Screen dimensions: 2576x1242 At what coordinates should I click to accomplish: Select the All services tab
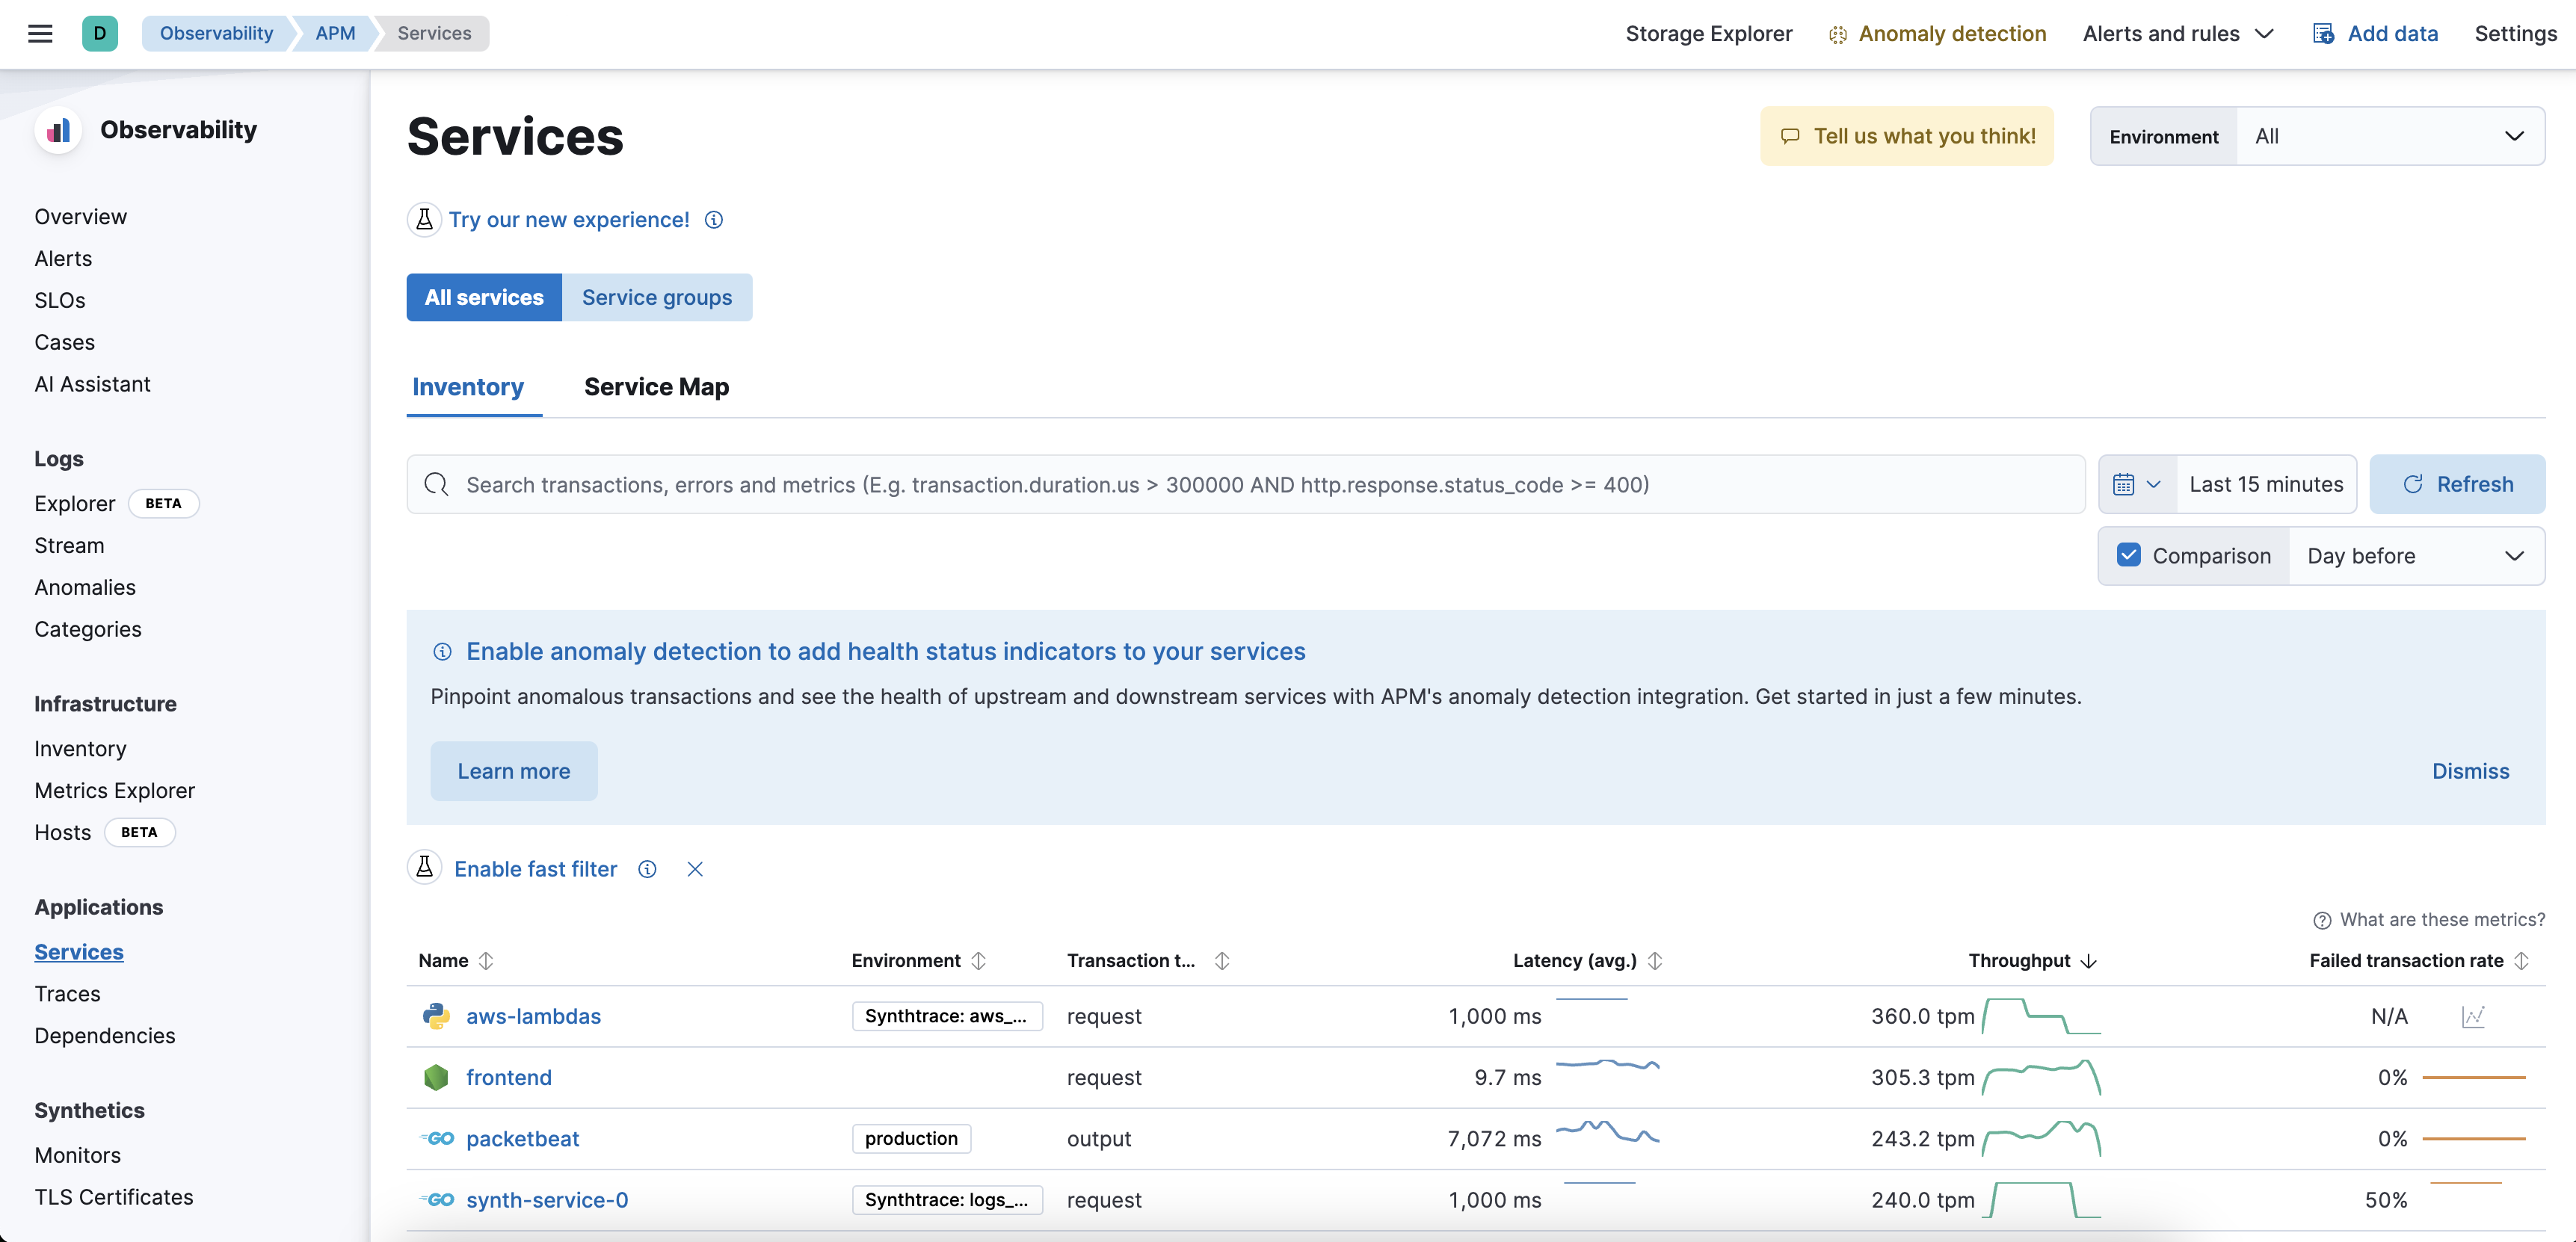(484, 297)
